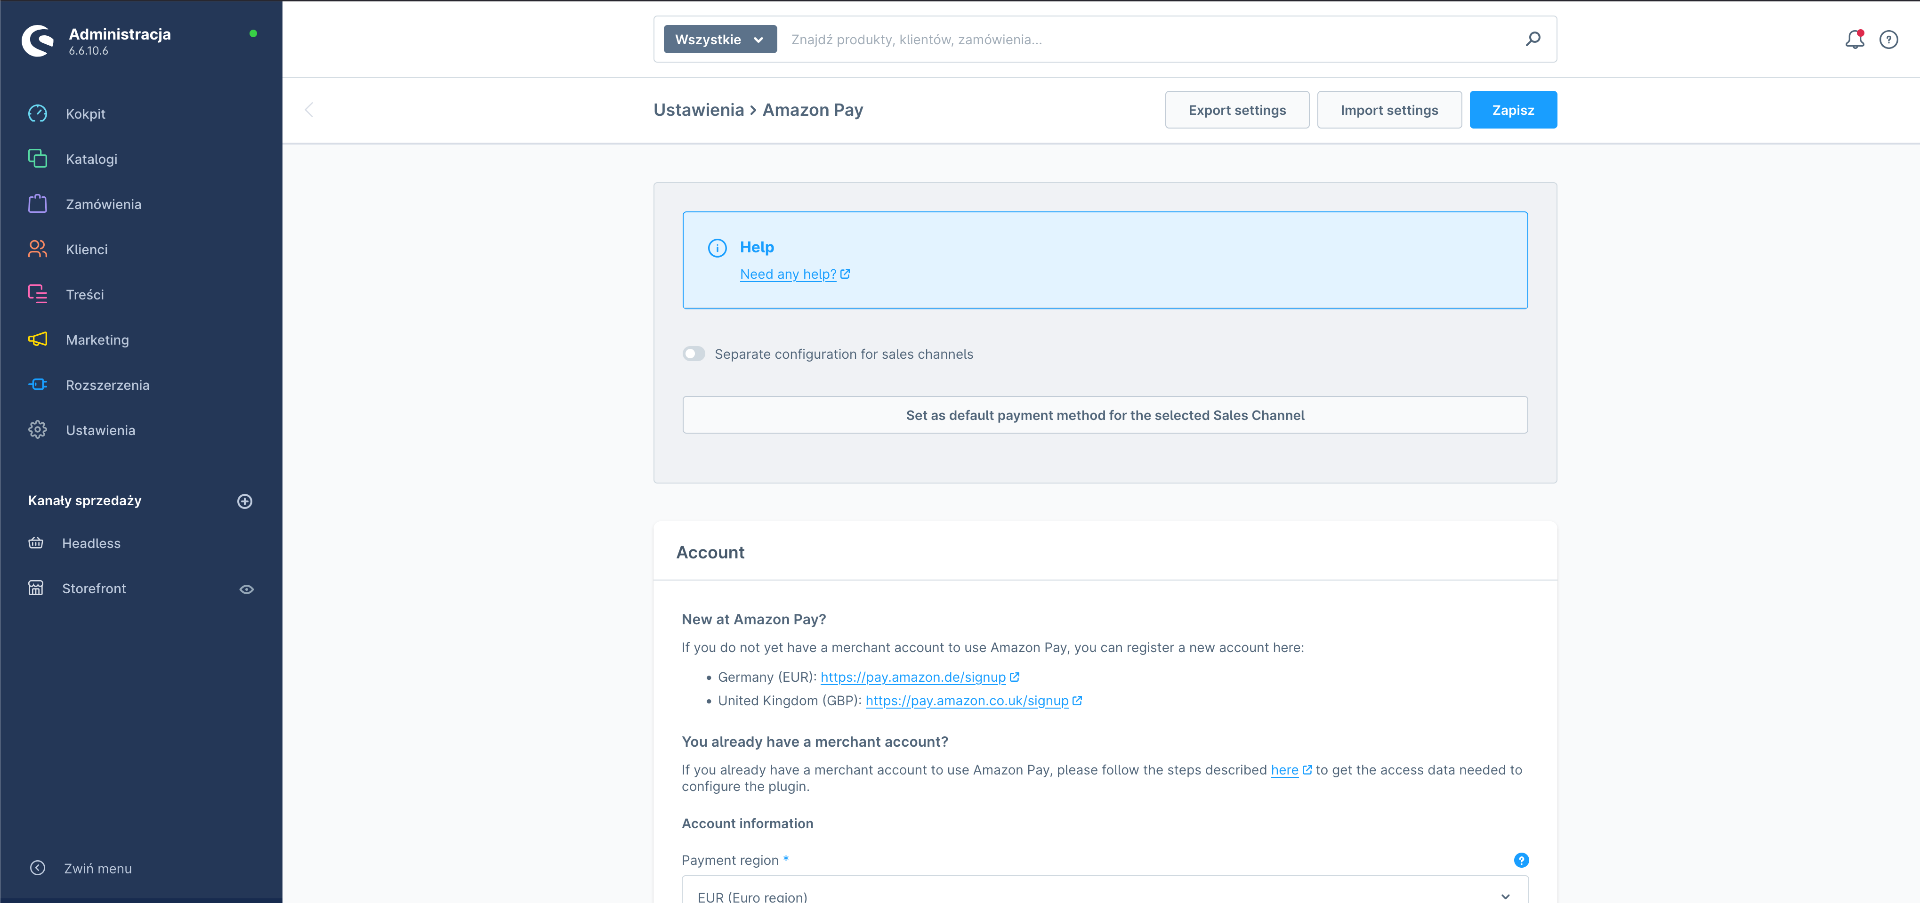Open the help question mark icon in header
The height and width of the screenshot is (903, 1920).
(x=1888, y=40)
